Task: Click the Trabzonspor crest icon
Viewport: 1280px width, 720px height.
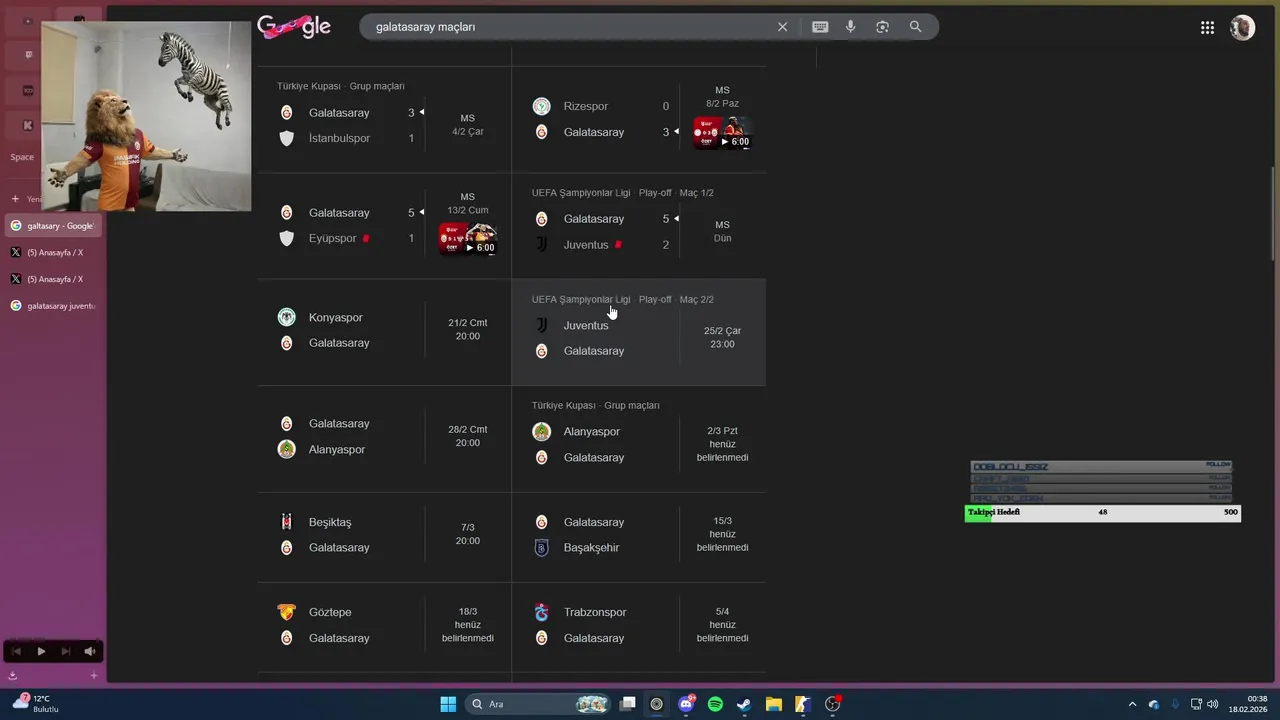Action: 541,612
